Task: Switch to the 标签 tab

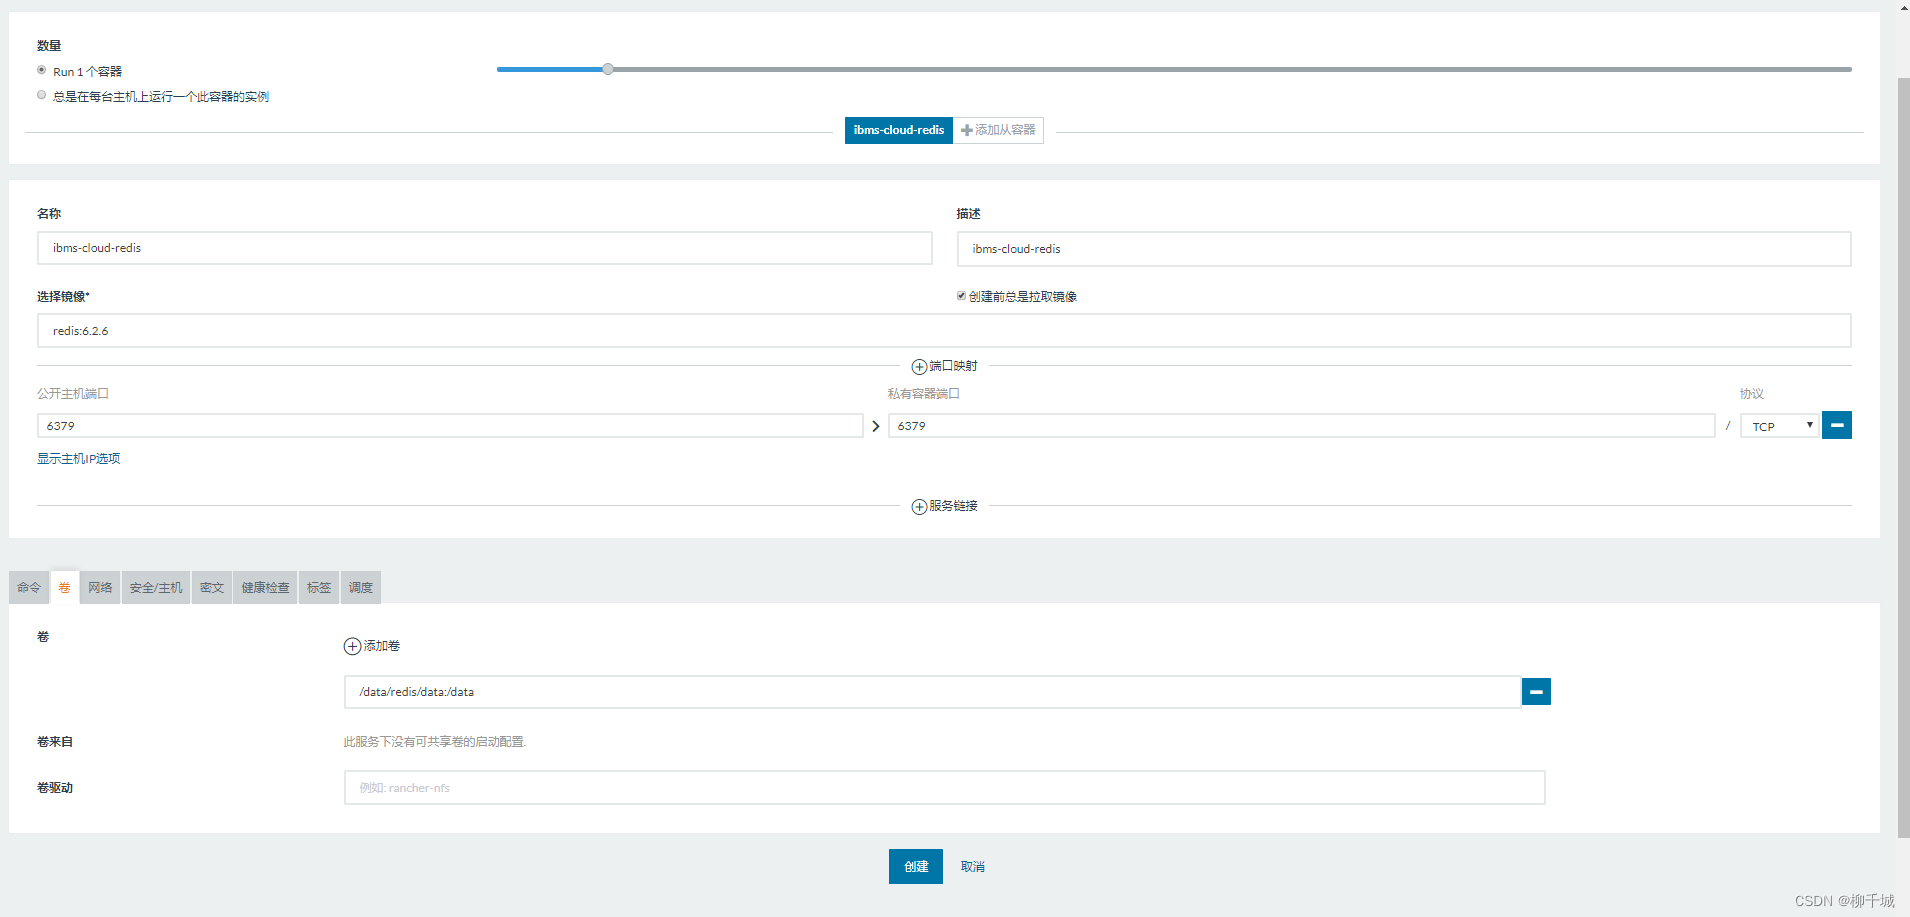Action: 319,588
